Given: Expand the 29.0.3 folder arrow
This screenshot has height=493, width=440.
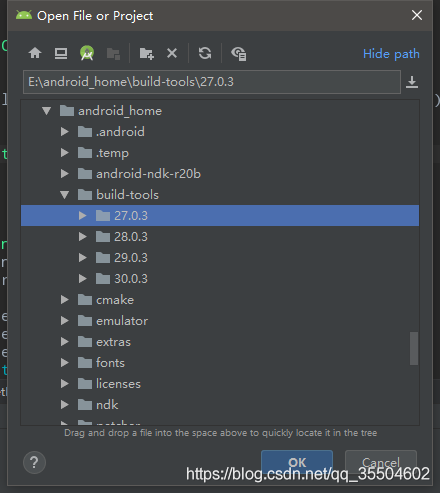Looking at the screenshot, I should (83, 258).
